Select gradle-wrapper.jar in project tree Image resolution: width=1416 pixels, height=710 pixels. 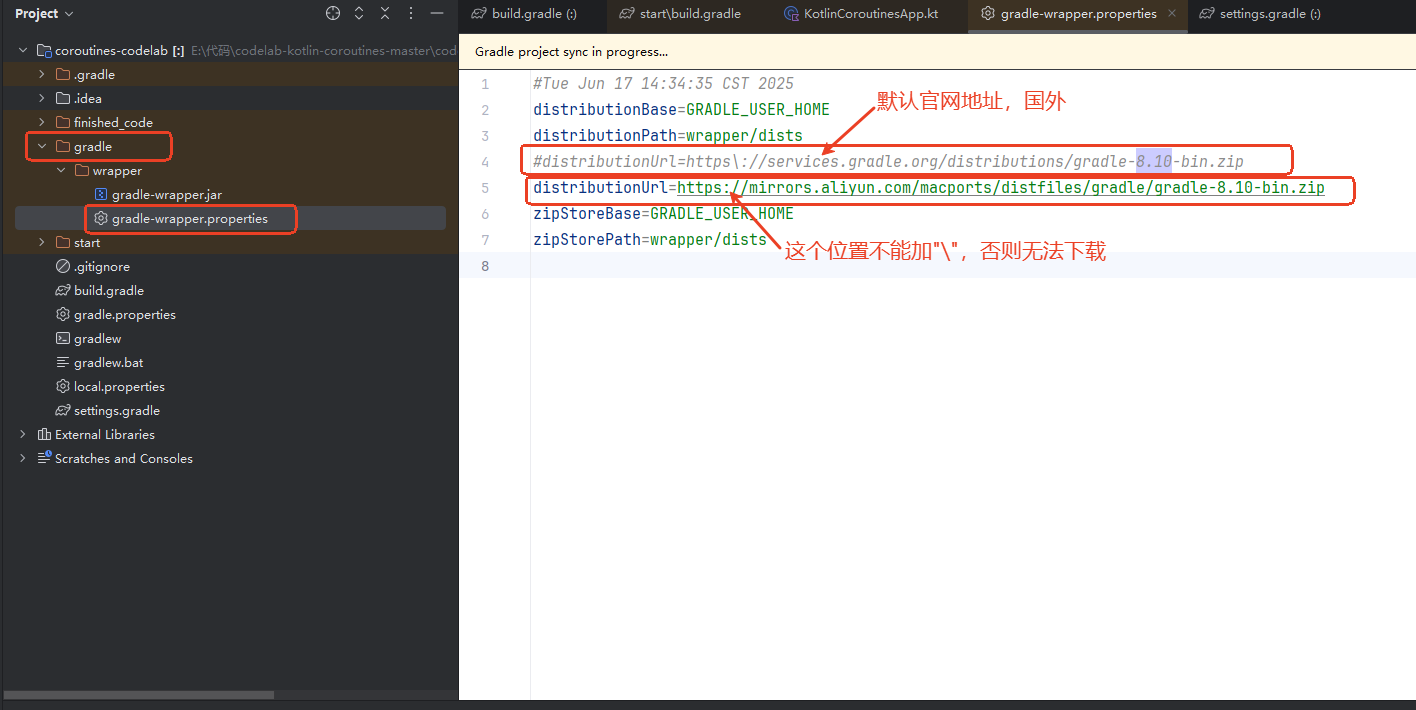point(167,194)
